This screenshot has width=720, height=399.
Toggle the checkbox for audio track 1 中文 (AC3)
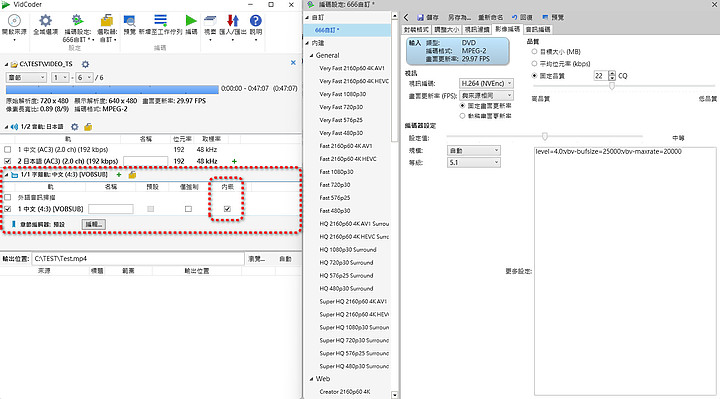click(8, 150)
